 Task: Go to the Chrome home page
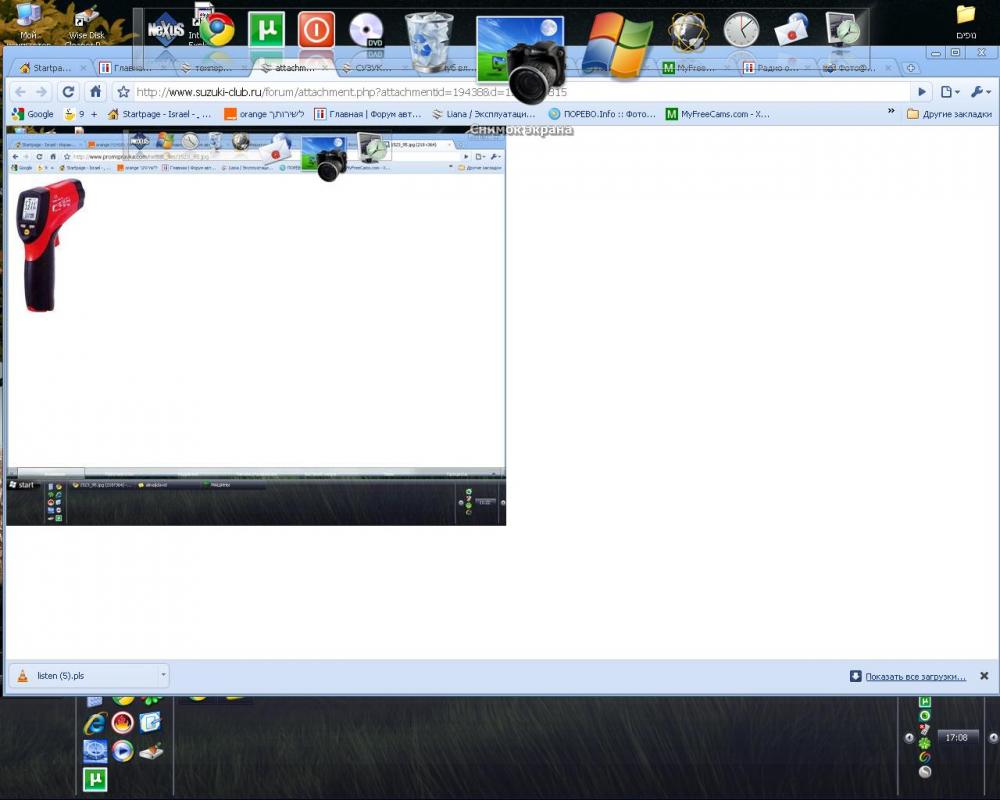pos(95,92)
